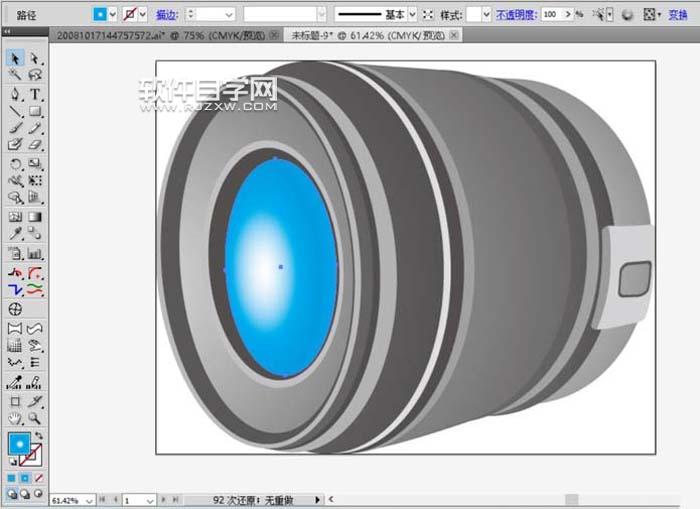This screenshot has height=509, width=700.
Task: Click the large blue Fill color swatch
Action: click(x=18, y=444)
